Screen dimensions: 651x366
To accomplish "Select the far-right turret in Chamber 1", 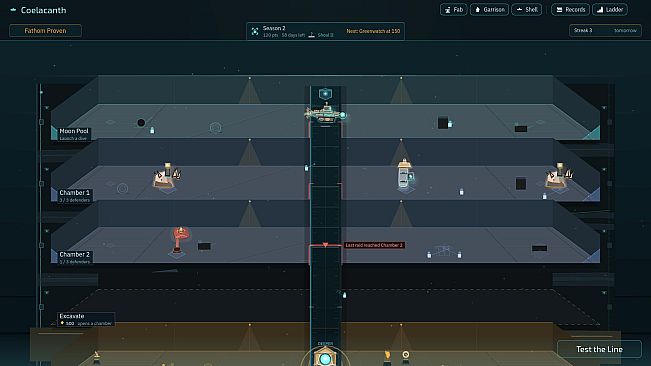I will (559, 176).
